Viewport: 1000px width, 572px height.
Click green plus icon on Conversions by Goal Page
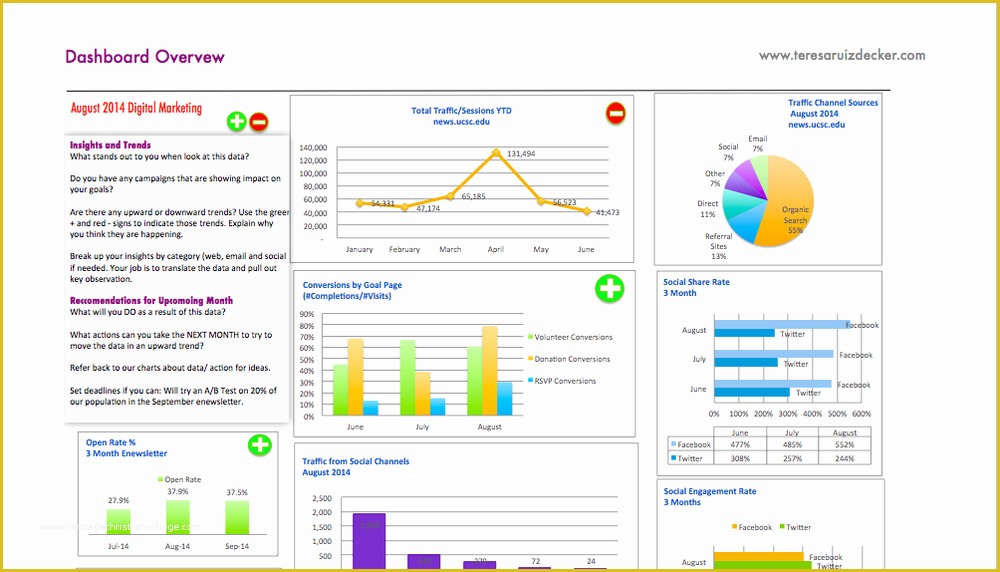coord(609,289)
